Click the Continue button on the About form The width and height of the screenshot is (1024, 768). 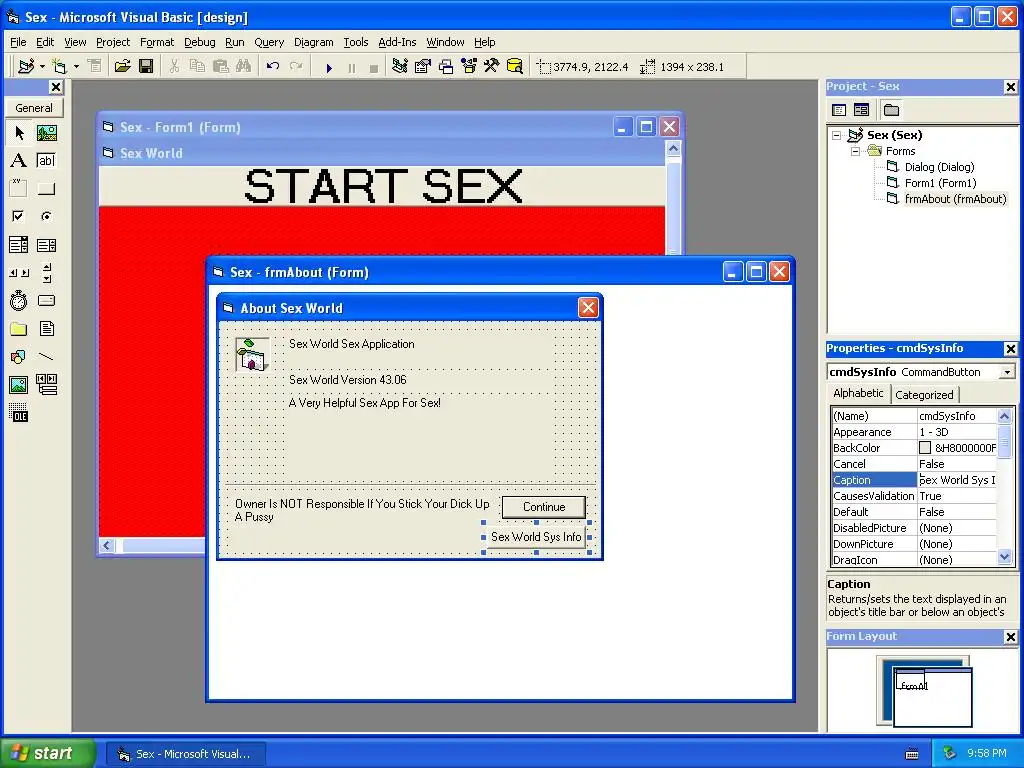click(x=544, y=507)
